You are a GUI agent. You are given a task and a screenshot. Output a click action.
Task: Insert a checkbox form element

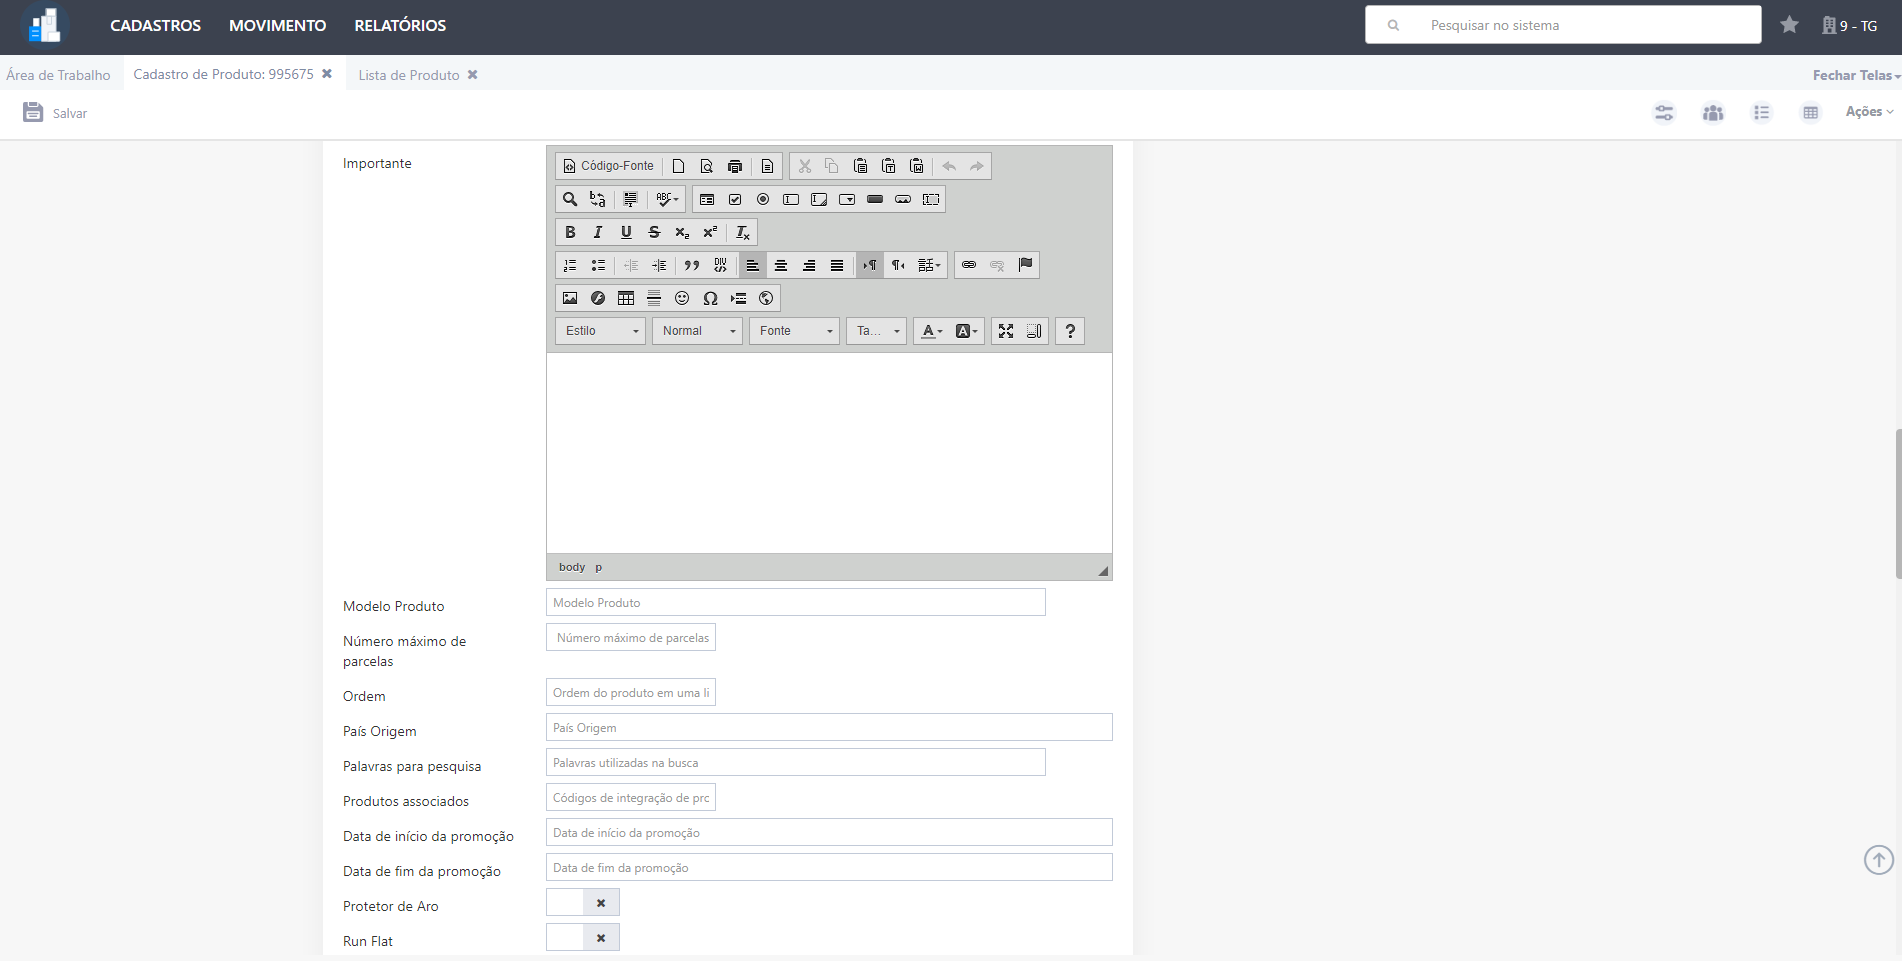coord(735,199)
